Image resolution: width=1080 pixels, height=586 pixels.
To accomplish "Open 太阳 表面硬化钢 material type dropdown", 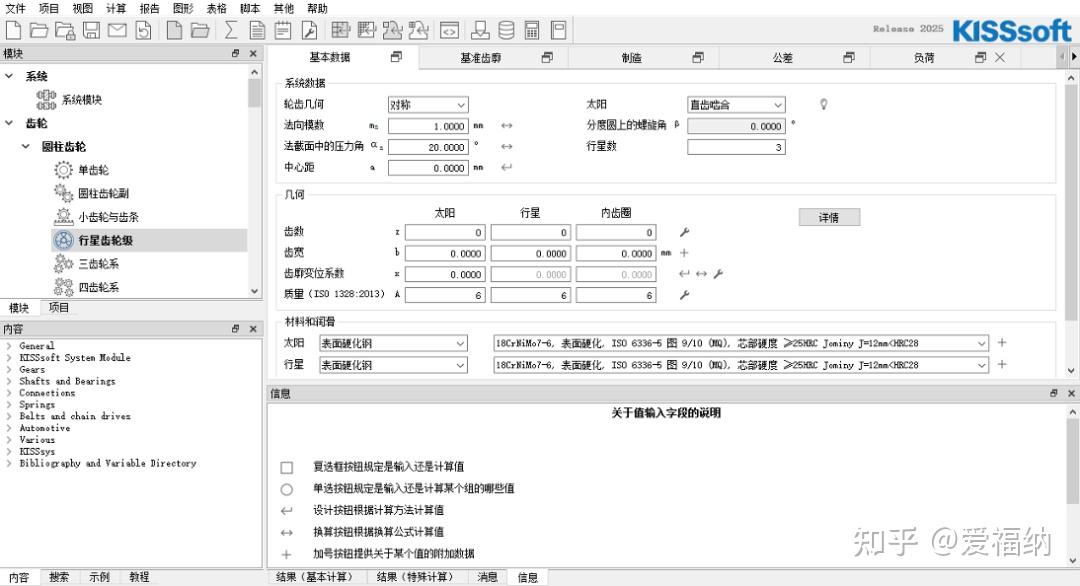I will [x=393, y=343].
